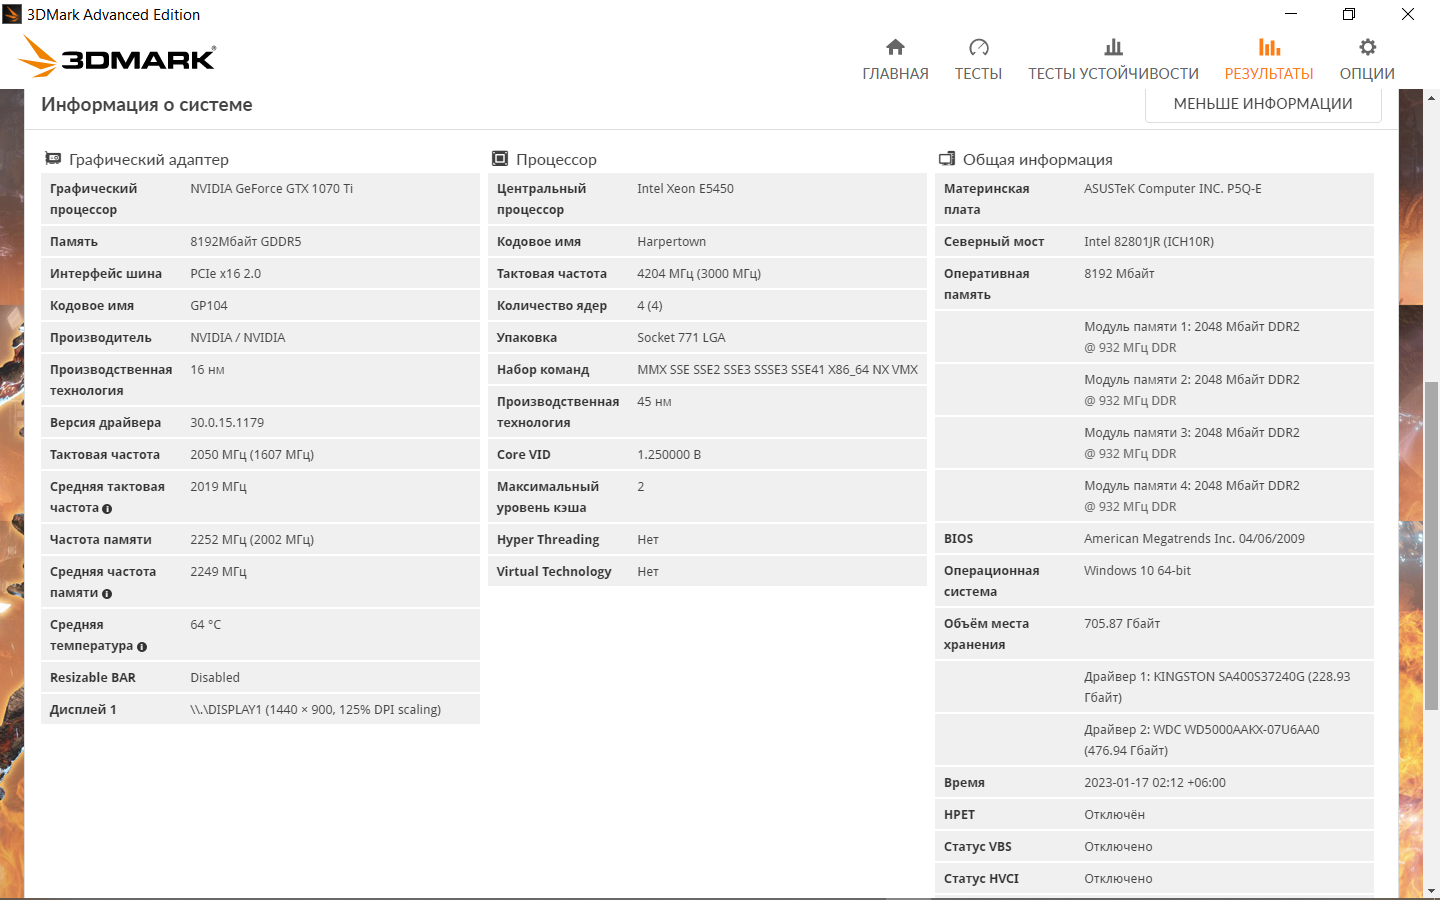
Task: Click BIOS value American Megatrends Inc. 04/06/2009
Action: pyautogui.click(x=1195, y=539)
